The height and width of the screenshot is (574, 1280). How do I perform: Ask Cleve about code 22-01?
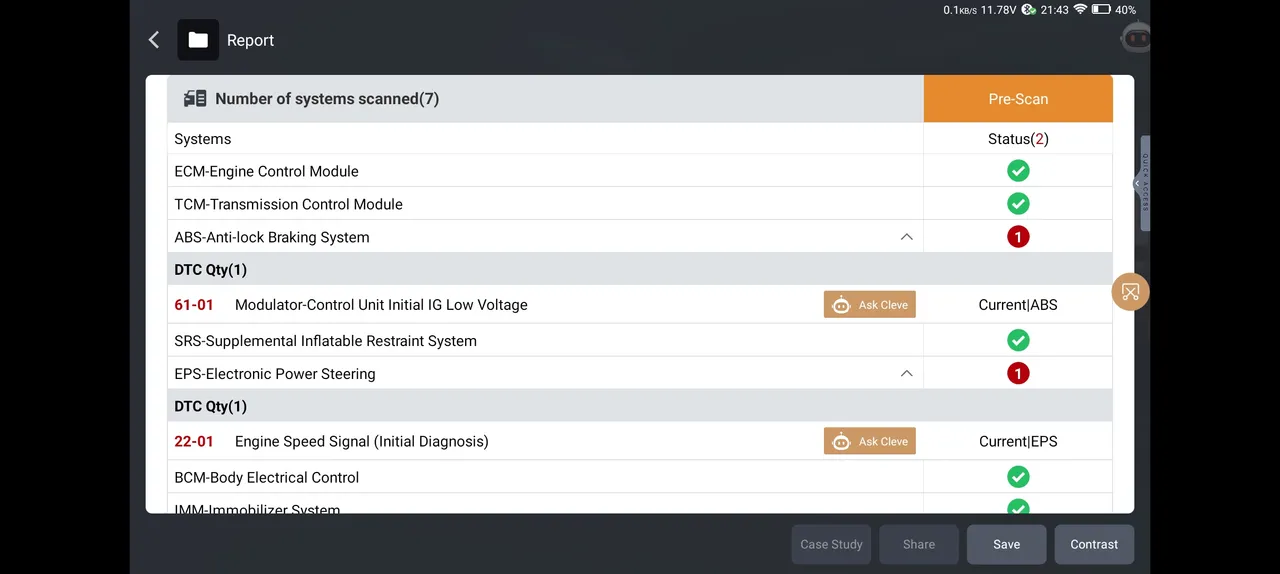click(870, 441)
